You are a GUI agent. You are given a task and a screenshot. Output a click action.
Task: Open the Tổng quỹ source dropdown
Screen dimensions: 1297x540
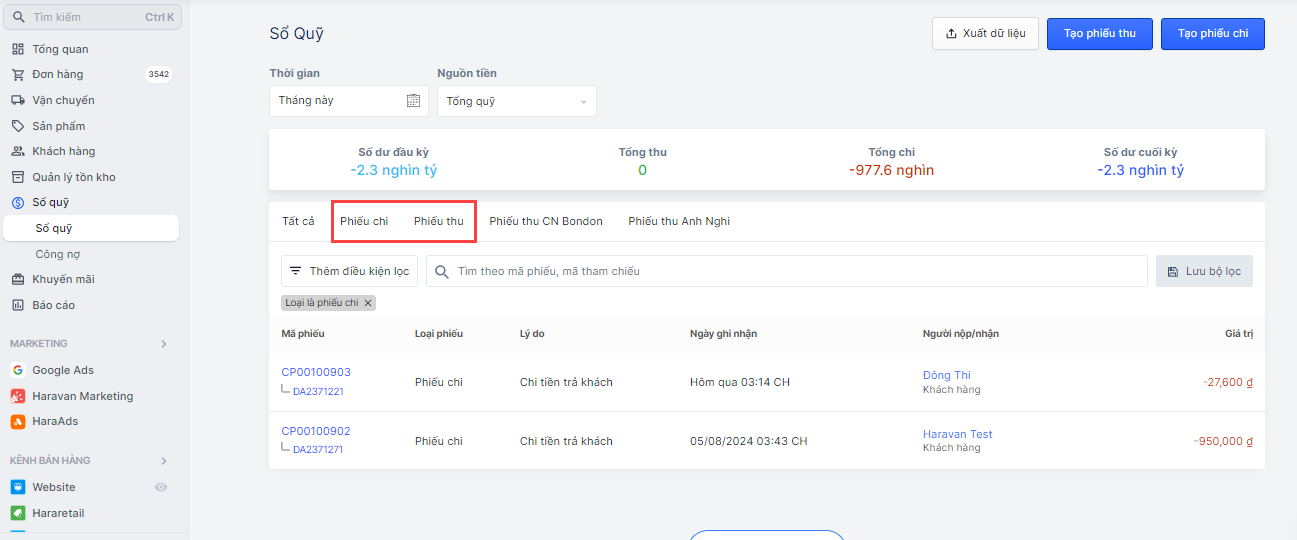coord(516,101)
